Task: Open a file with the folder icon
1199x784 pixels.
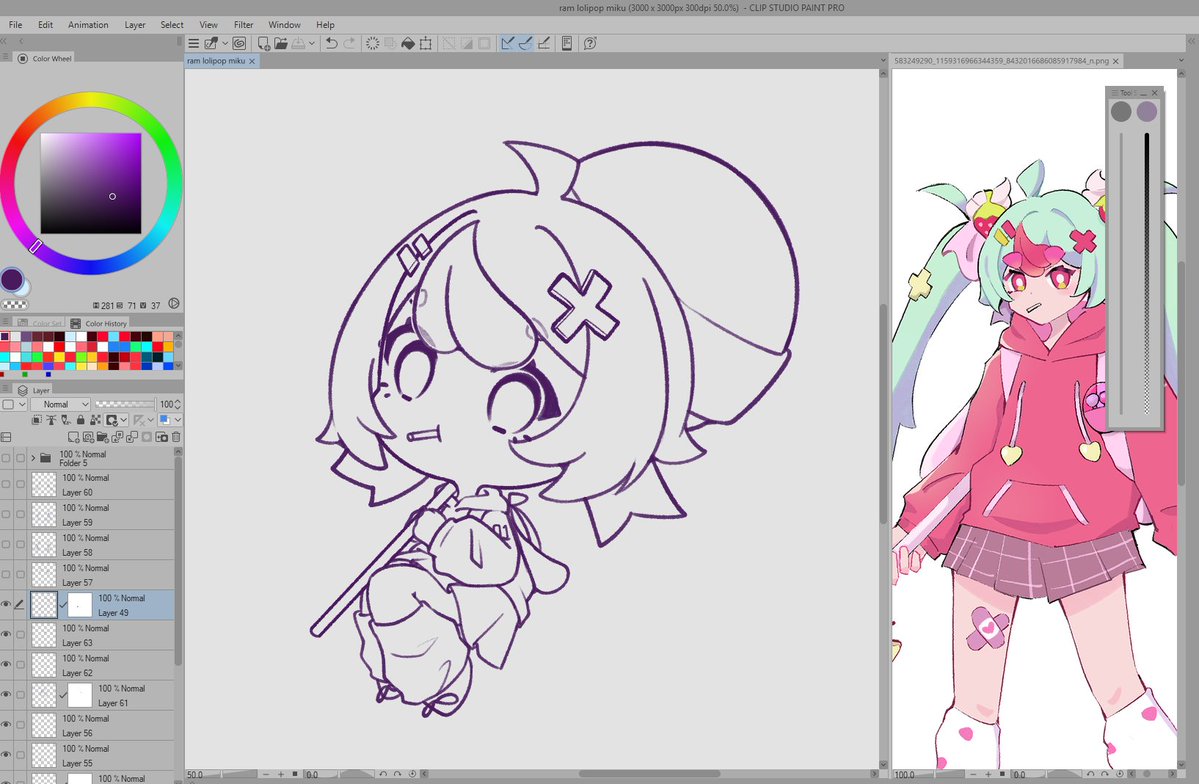Action: click(281, 44)
